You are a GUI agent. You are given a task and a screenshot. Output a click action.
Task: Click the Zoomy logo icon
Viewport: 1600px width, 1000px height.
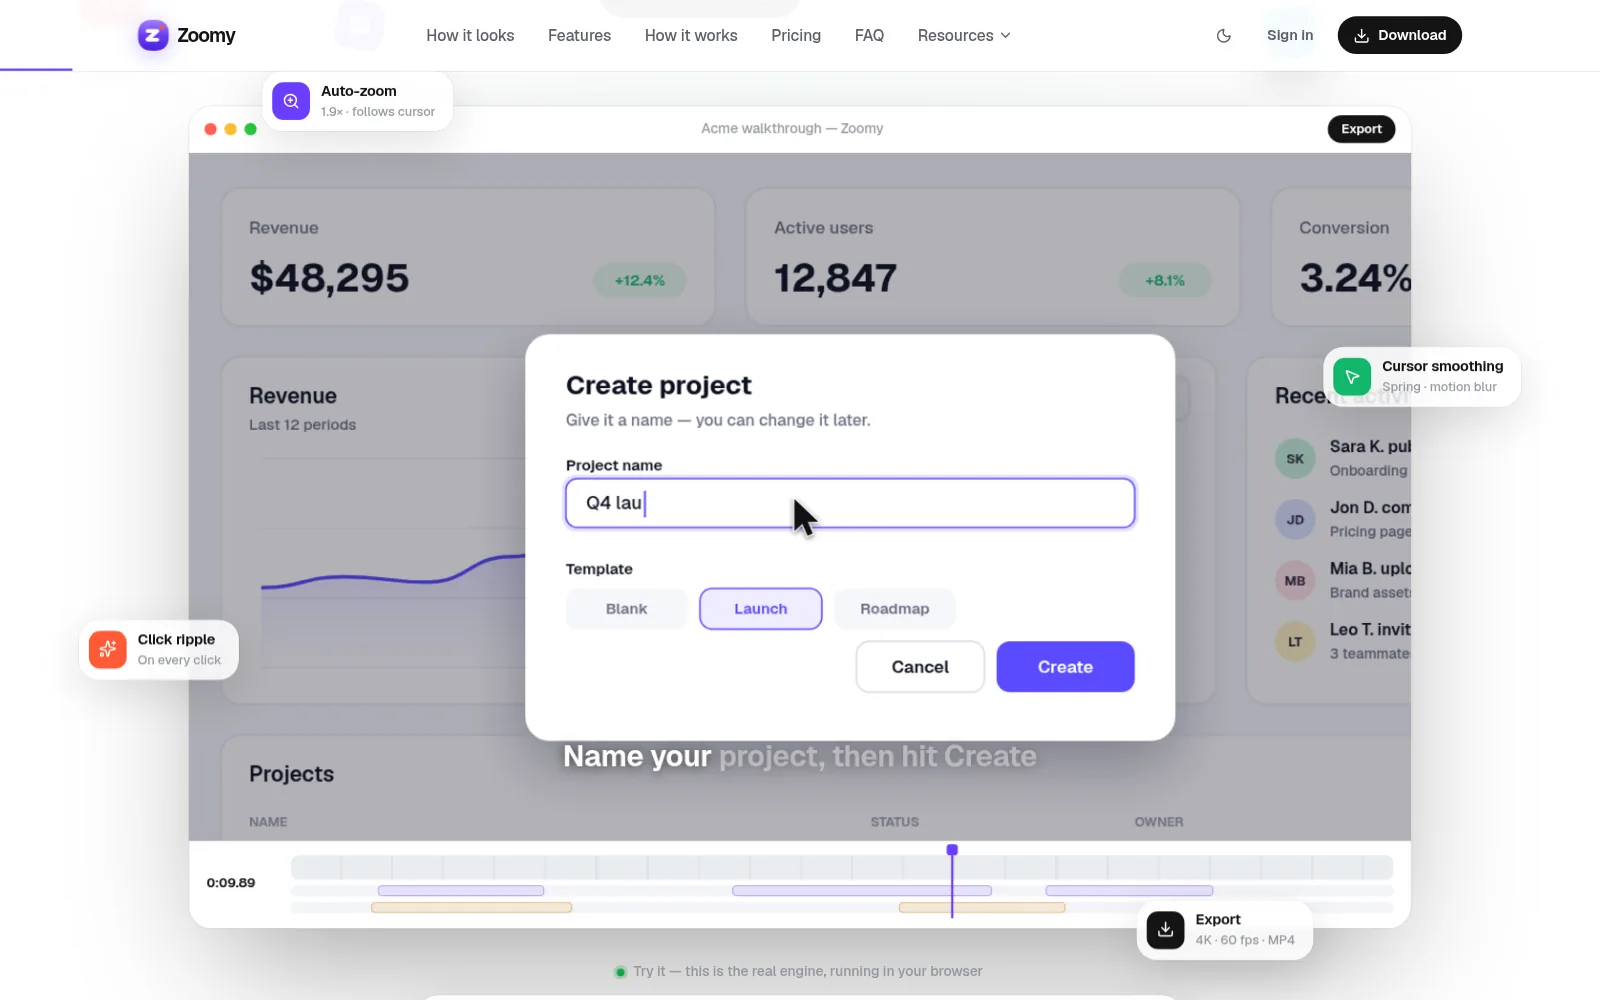(x=153, y=35)
